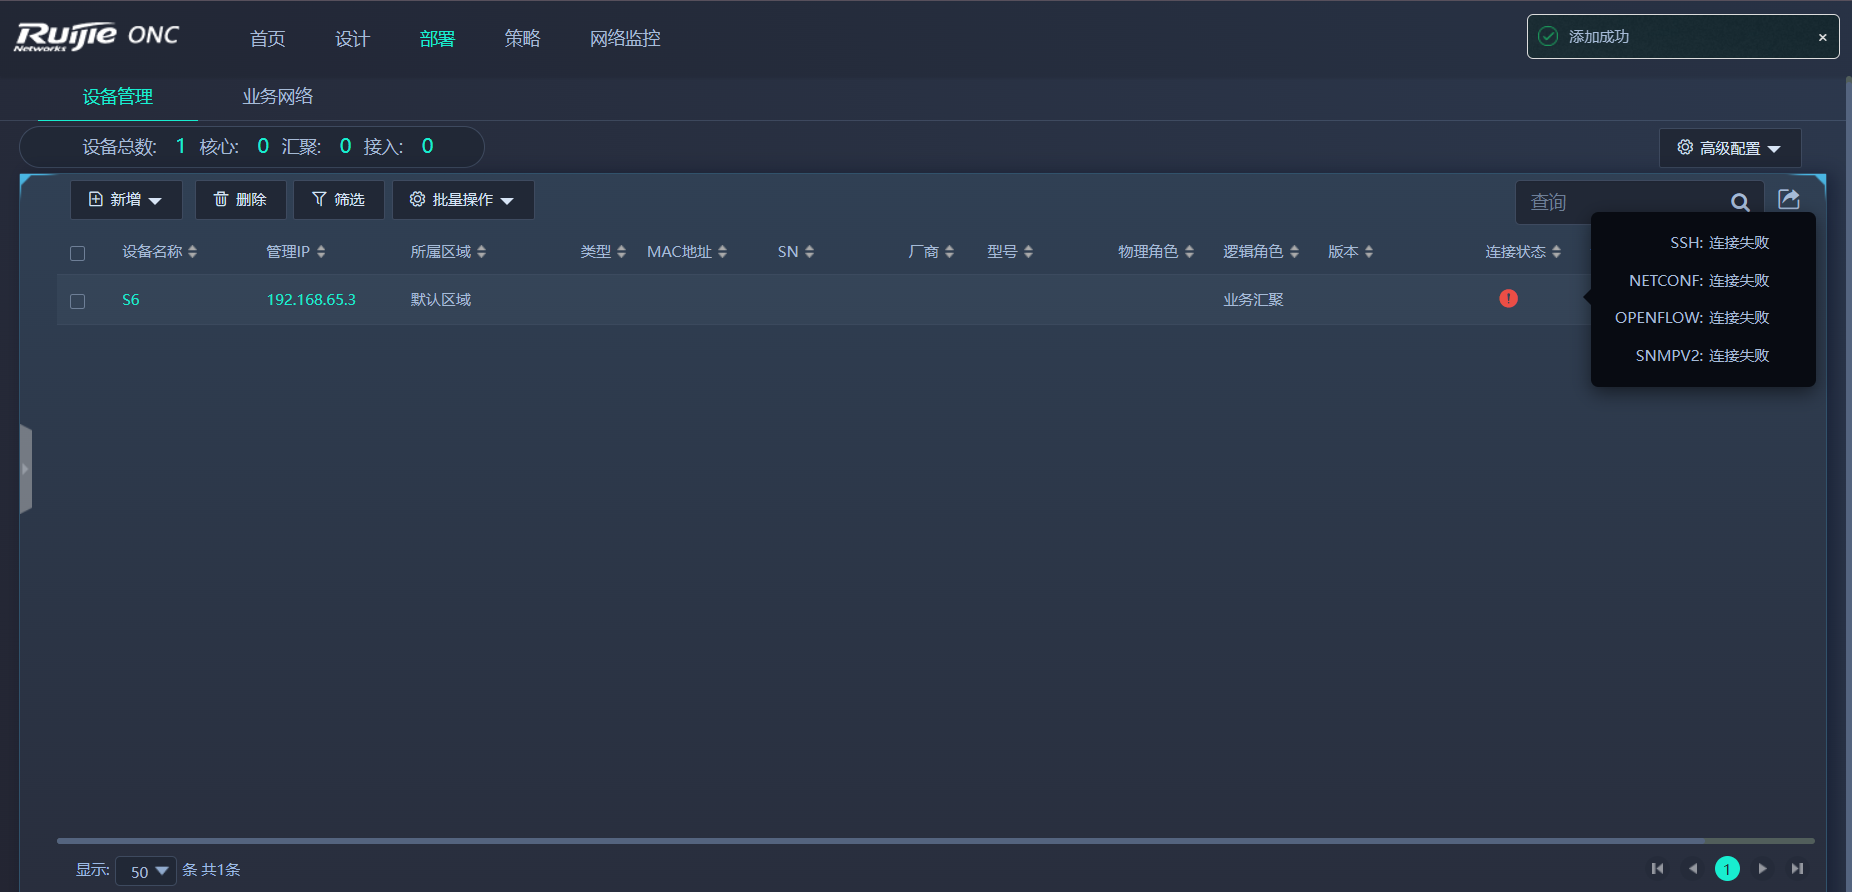
Task: Sort by 厂商 column
Action: tap(931, 252)
